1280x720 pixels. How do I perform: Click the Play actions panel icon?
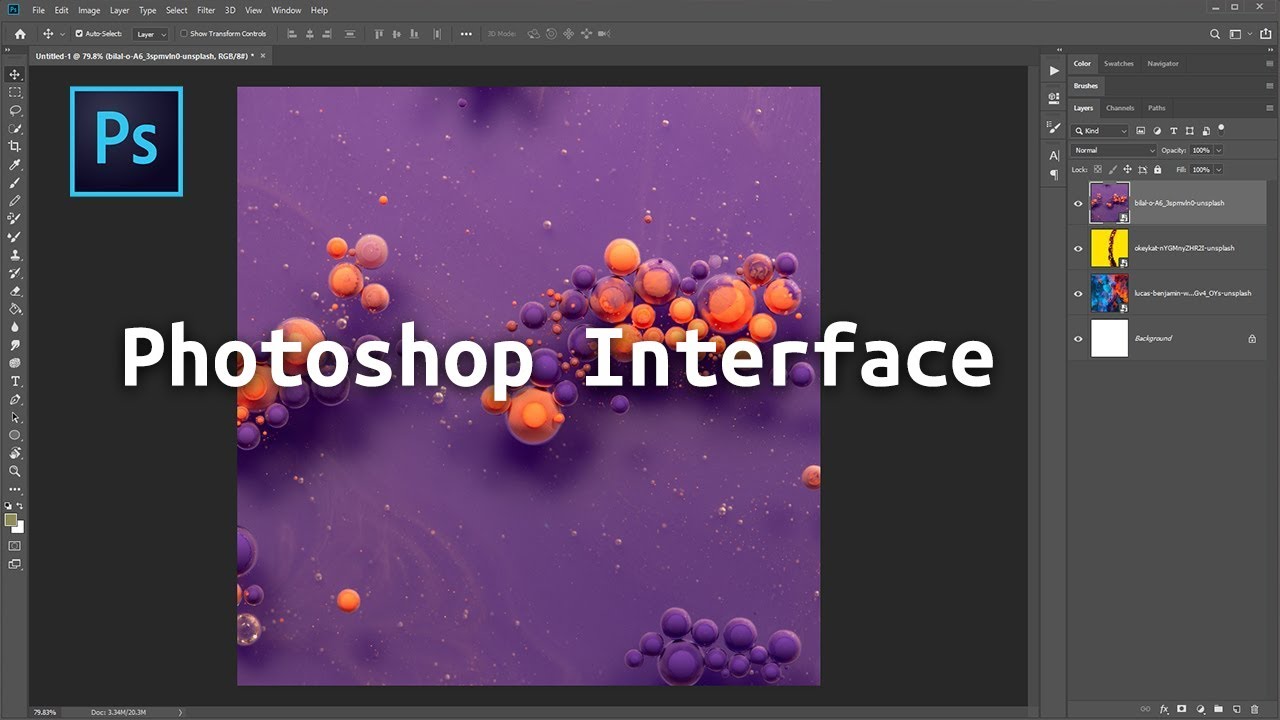[1054, 71]
